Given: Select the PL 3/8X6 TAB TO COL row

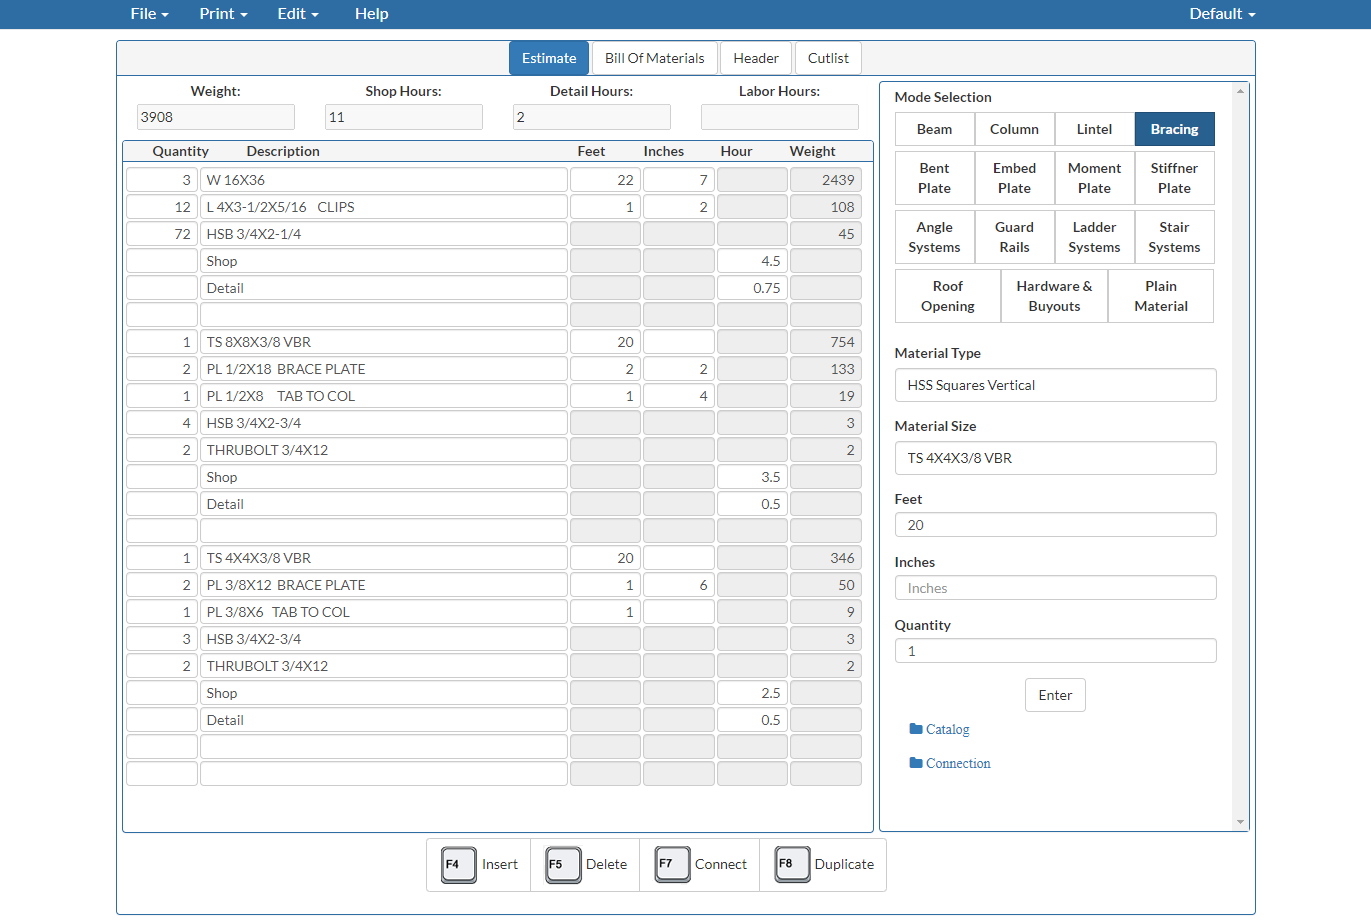Looking at the screenshot, I should [384, 612].
